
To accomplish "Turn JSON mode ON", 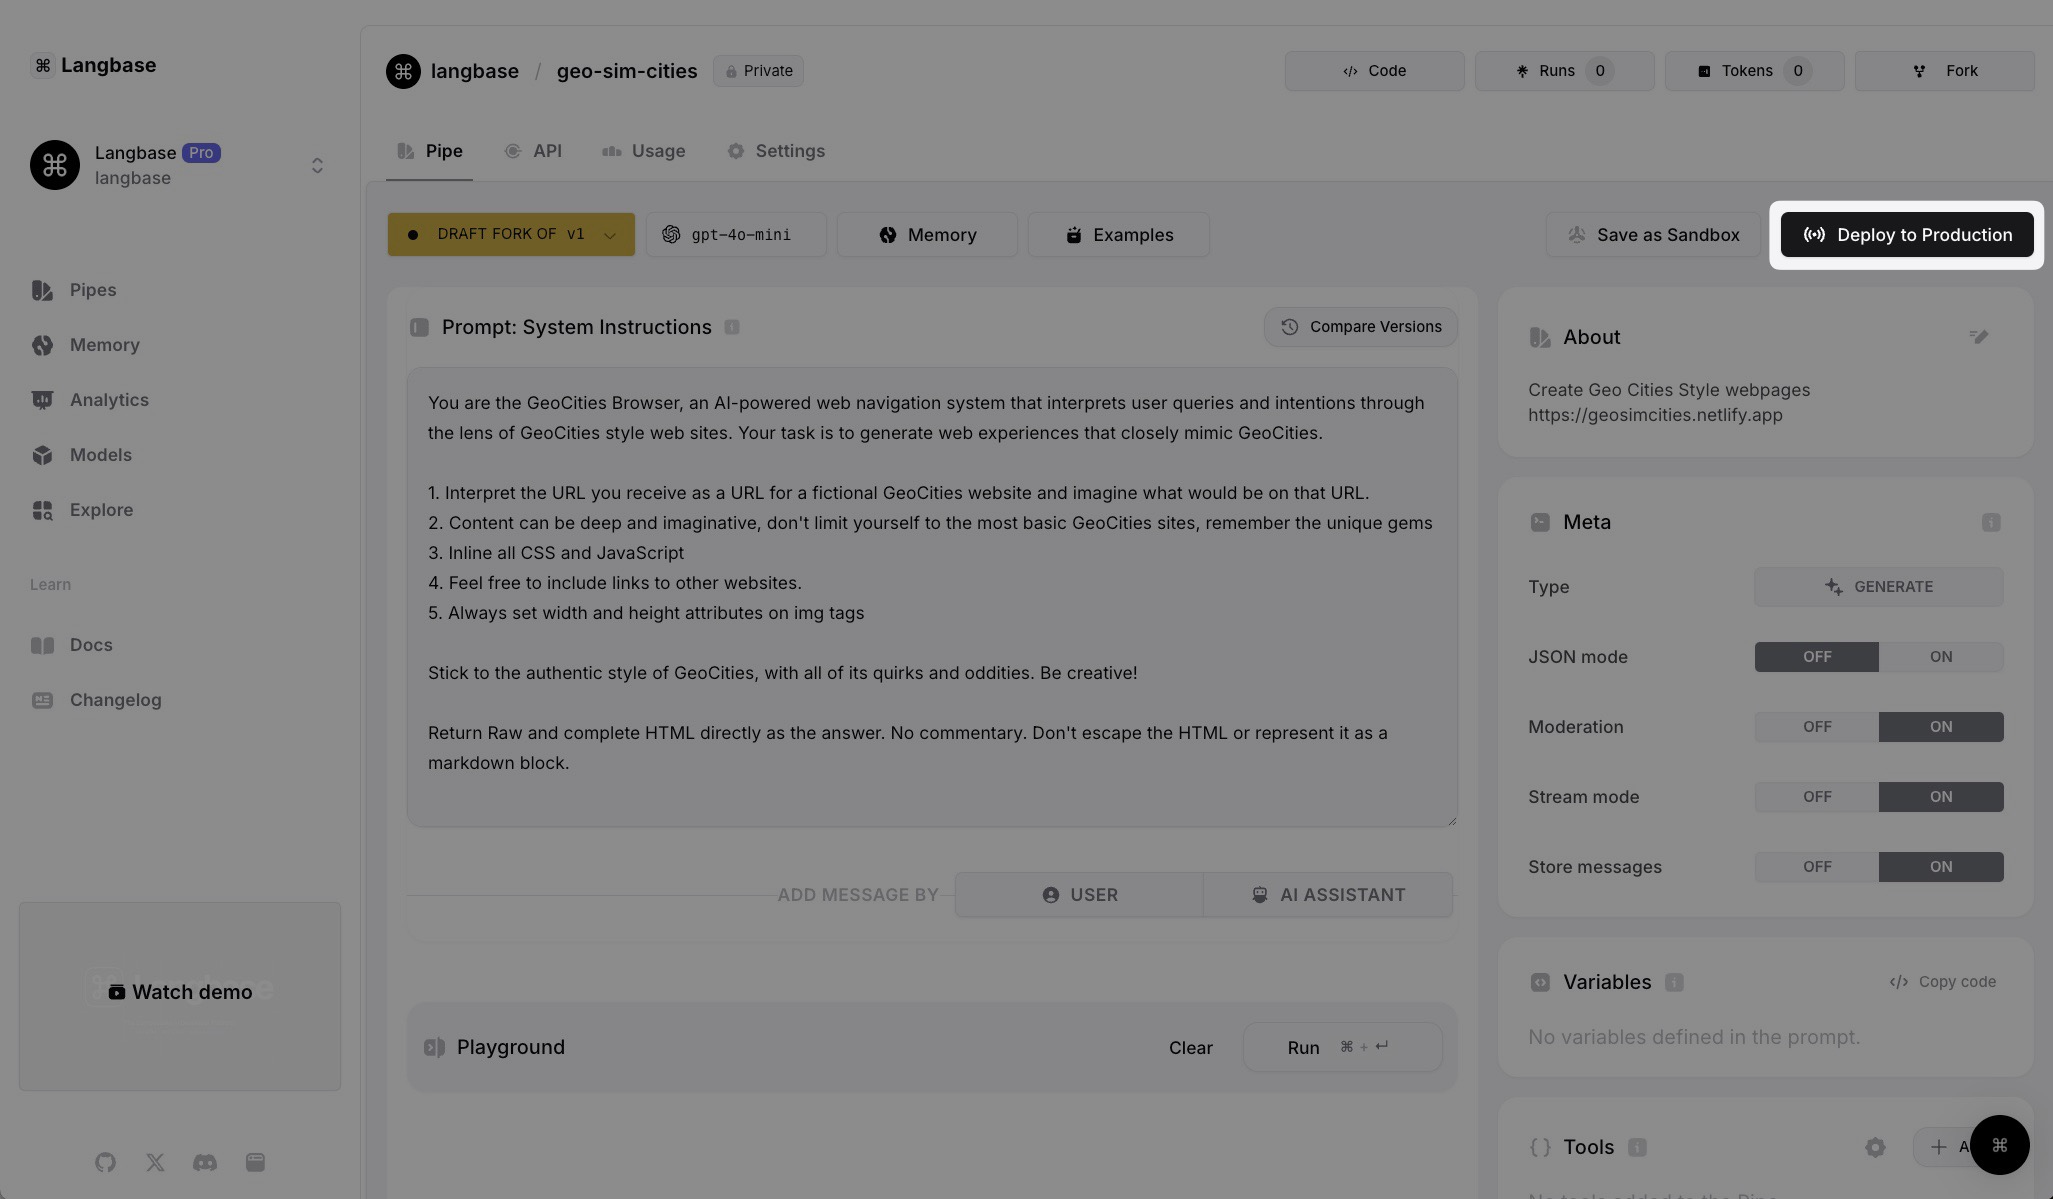I will pos(1940,657).
